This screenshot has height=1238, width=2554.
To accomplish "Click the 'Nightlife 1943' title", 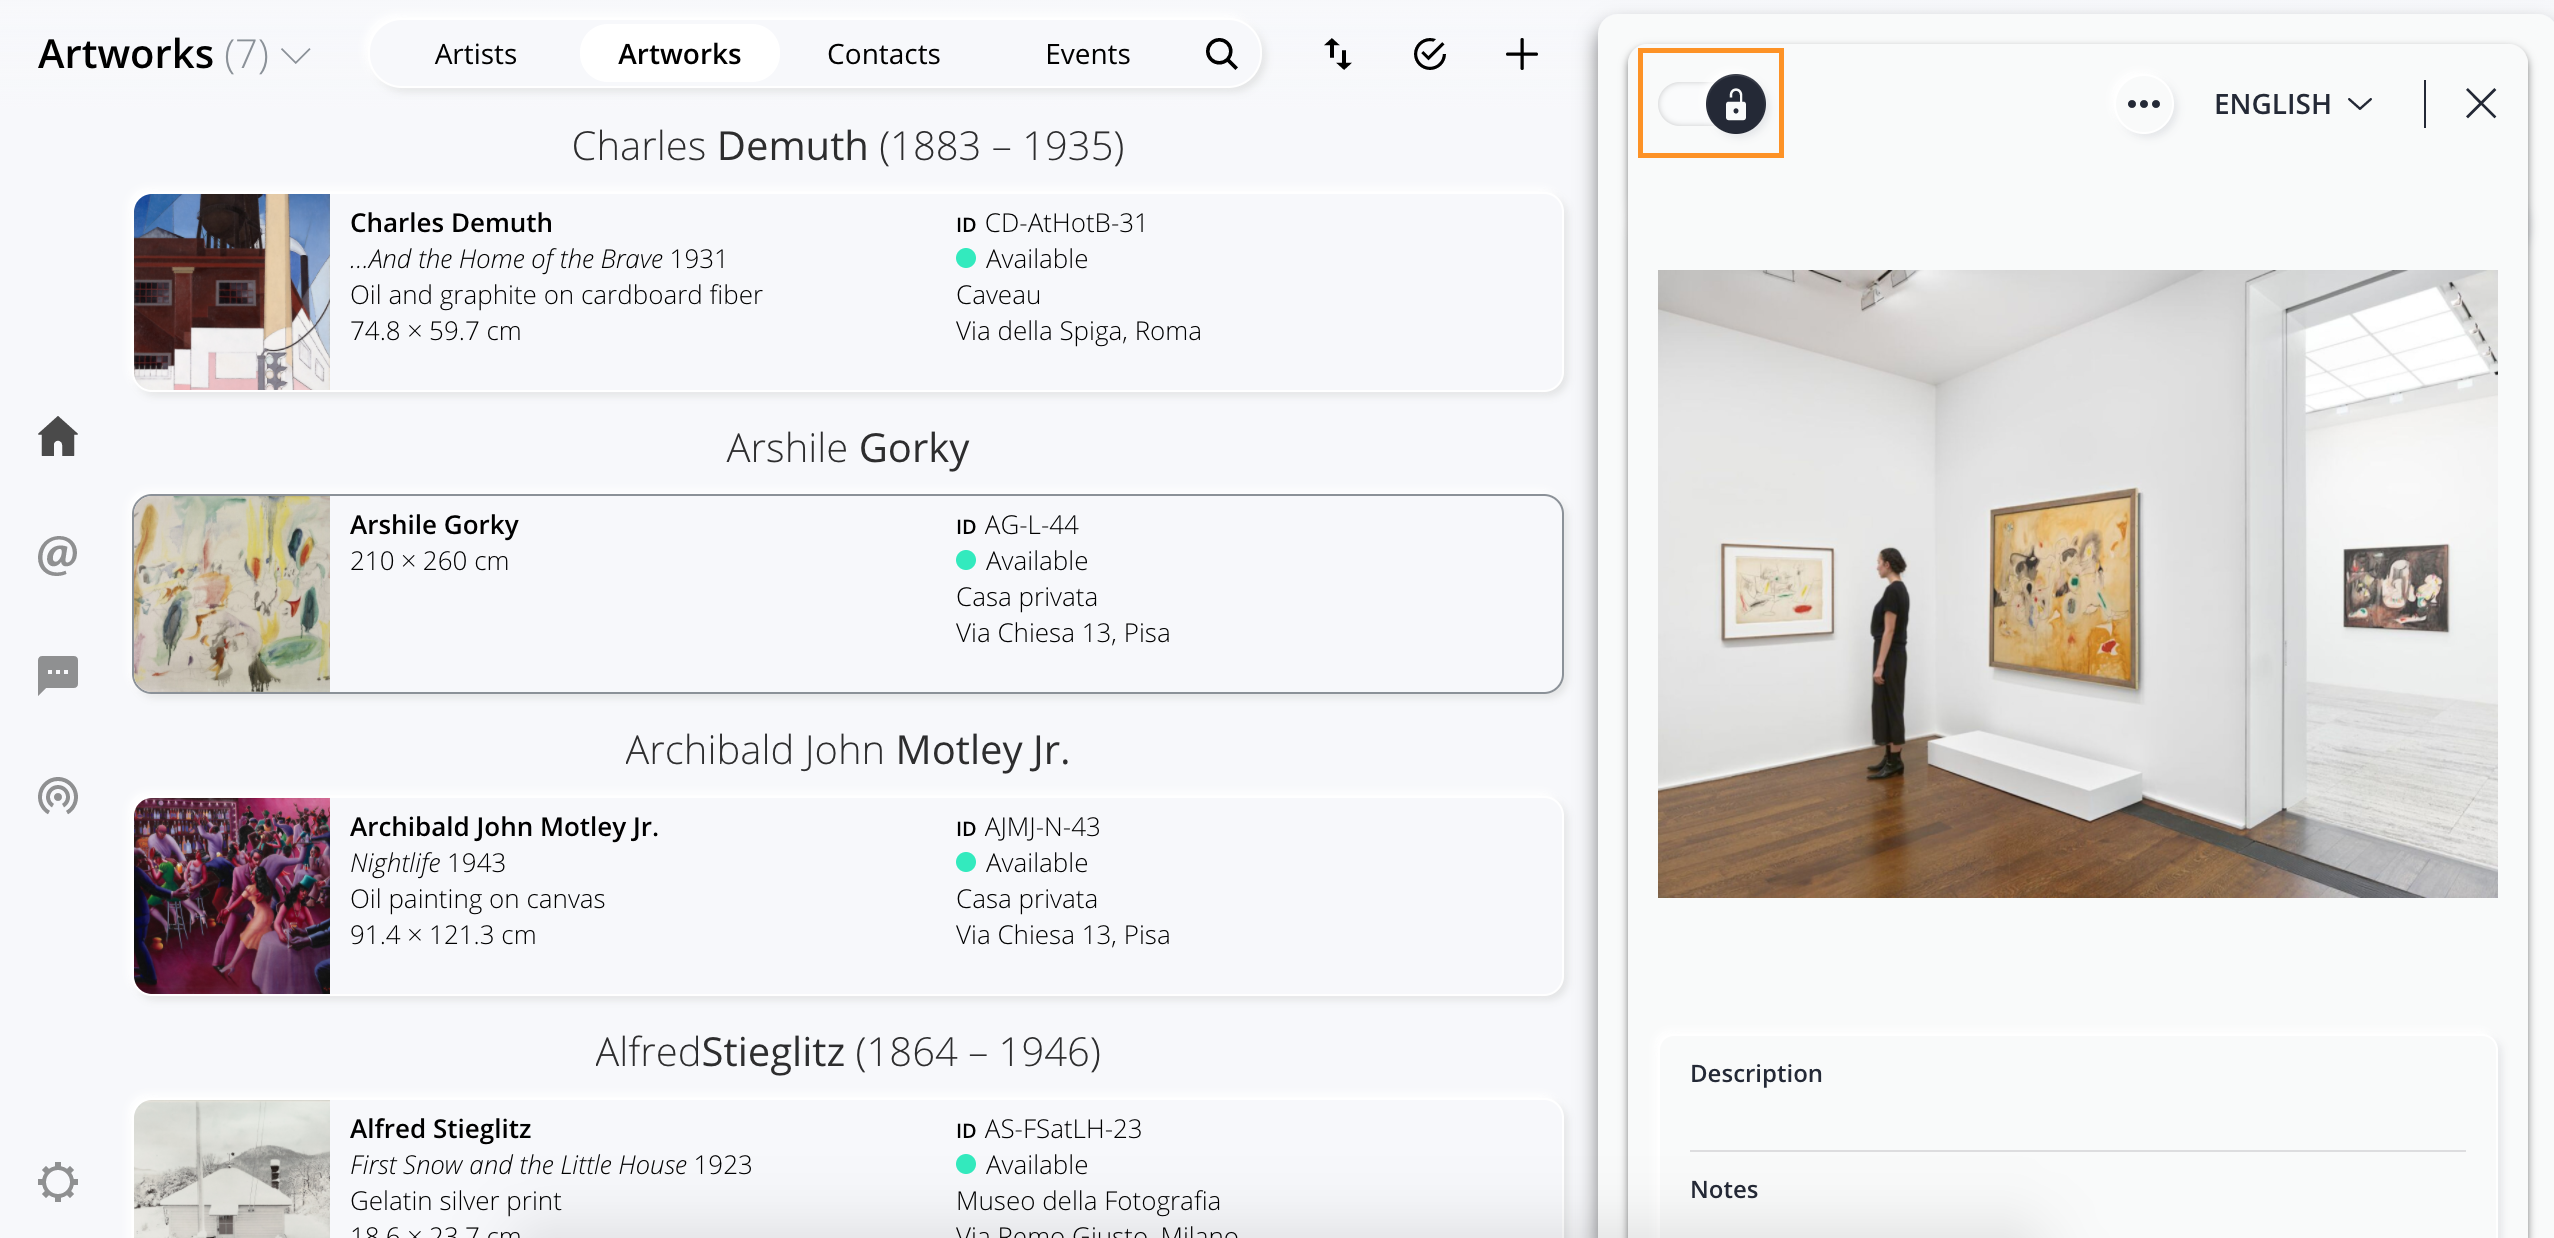I will [428, 863].
